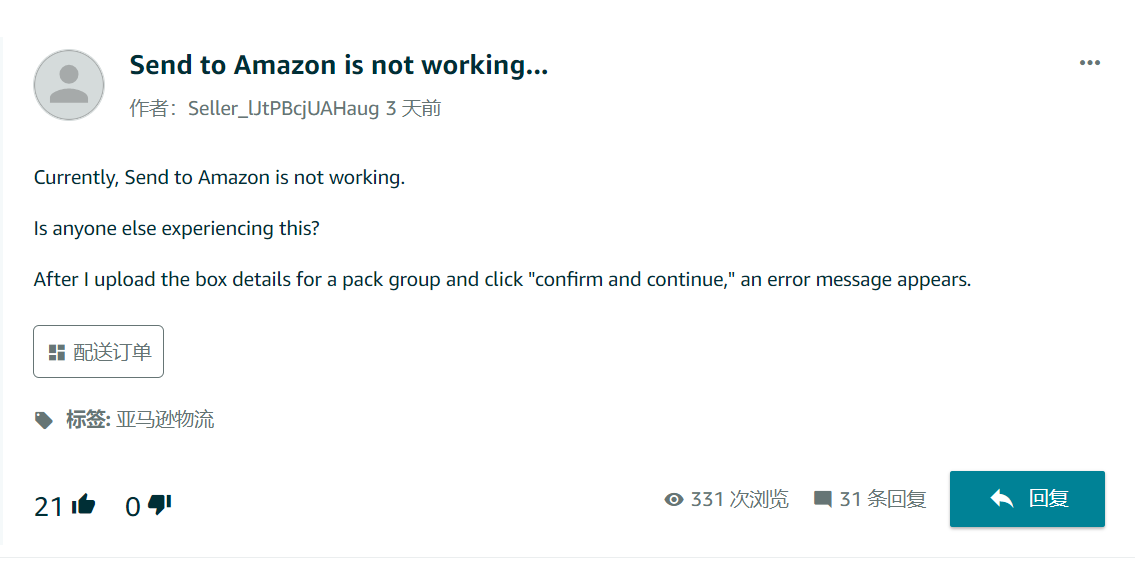Click the thumbs up like icon

click(x=84, y=504)
